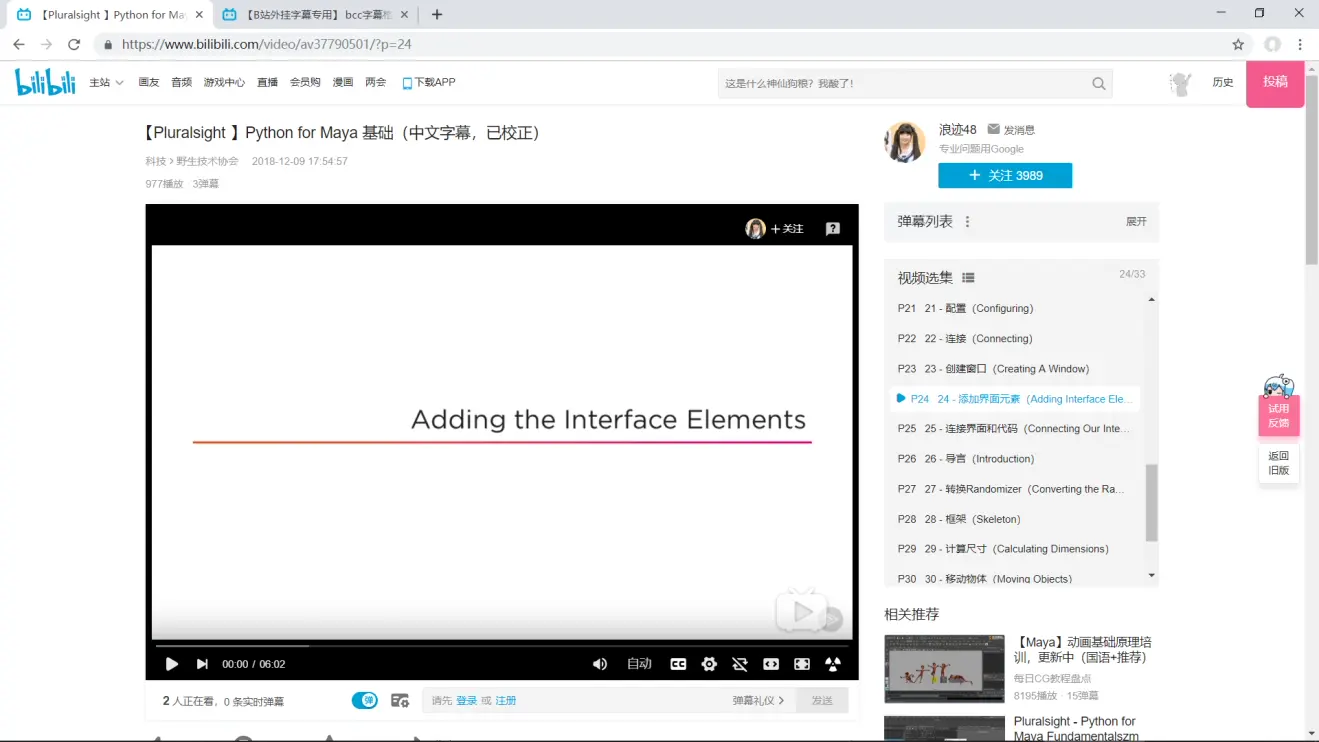Enter fullscreen mode in player

[802, 664]
